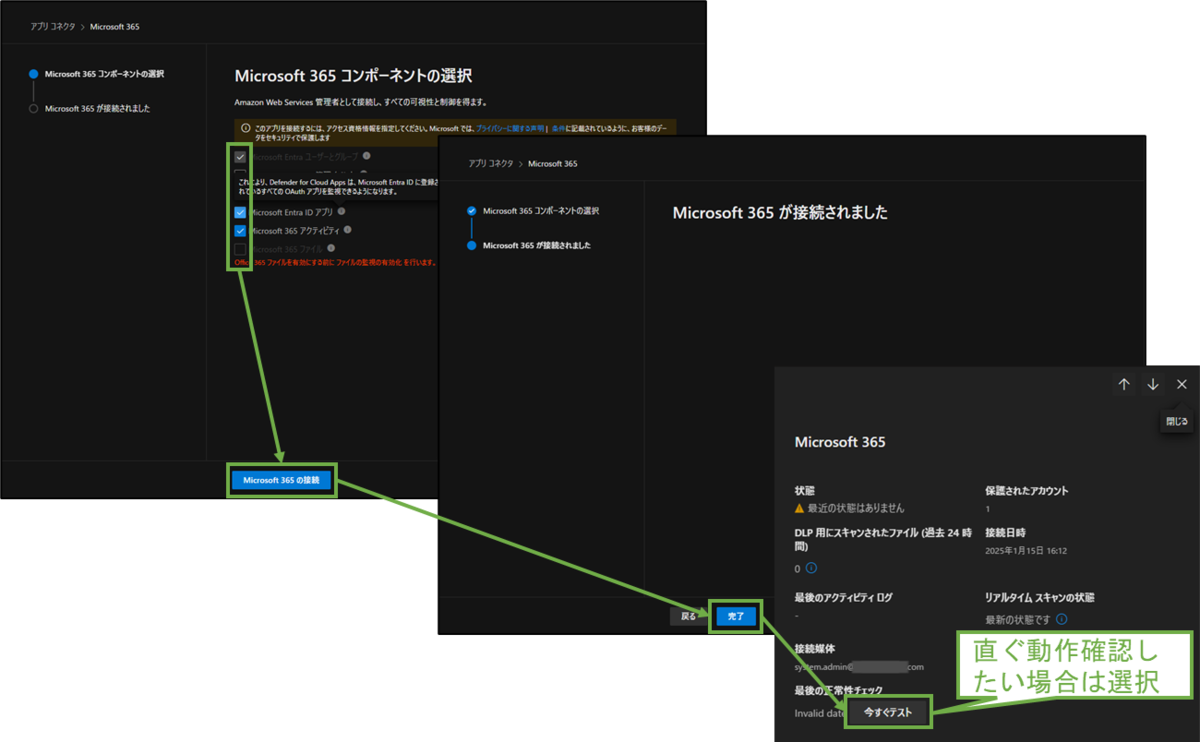The width and height of the screenshot is (1200, 742).
Task: Click アプリ コネクタ breadcrumb in the connected window
Action: click(x=491, y=163)
